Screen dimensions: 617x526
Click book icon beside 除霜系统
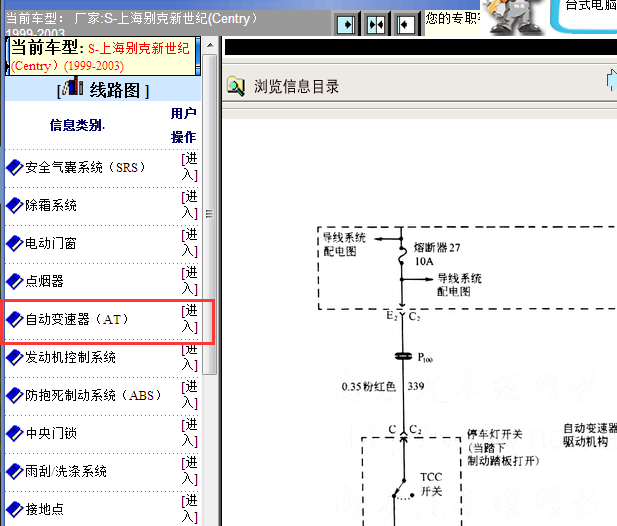click(15, 205)
